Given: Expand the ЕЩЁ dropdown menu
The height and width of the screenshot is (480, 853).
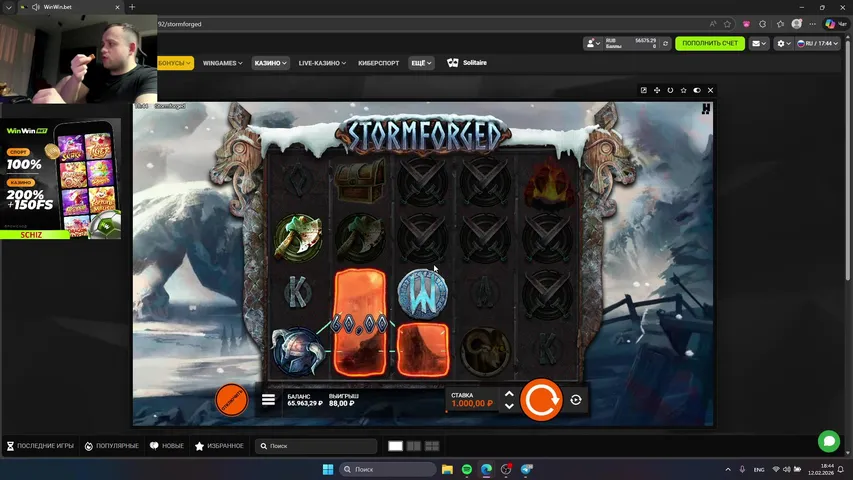Looking at the screenshot, I should click(x=421, y=63).
